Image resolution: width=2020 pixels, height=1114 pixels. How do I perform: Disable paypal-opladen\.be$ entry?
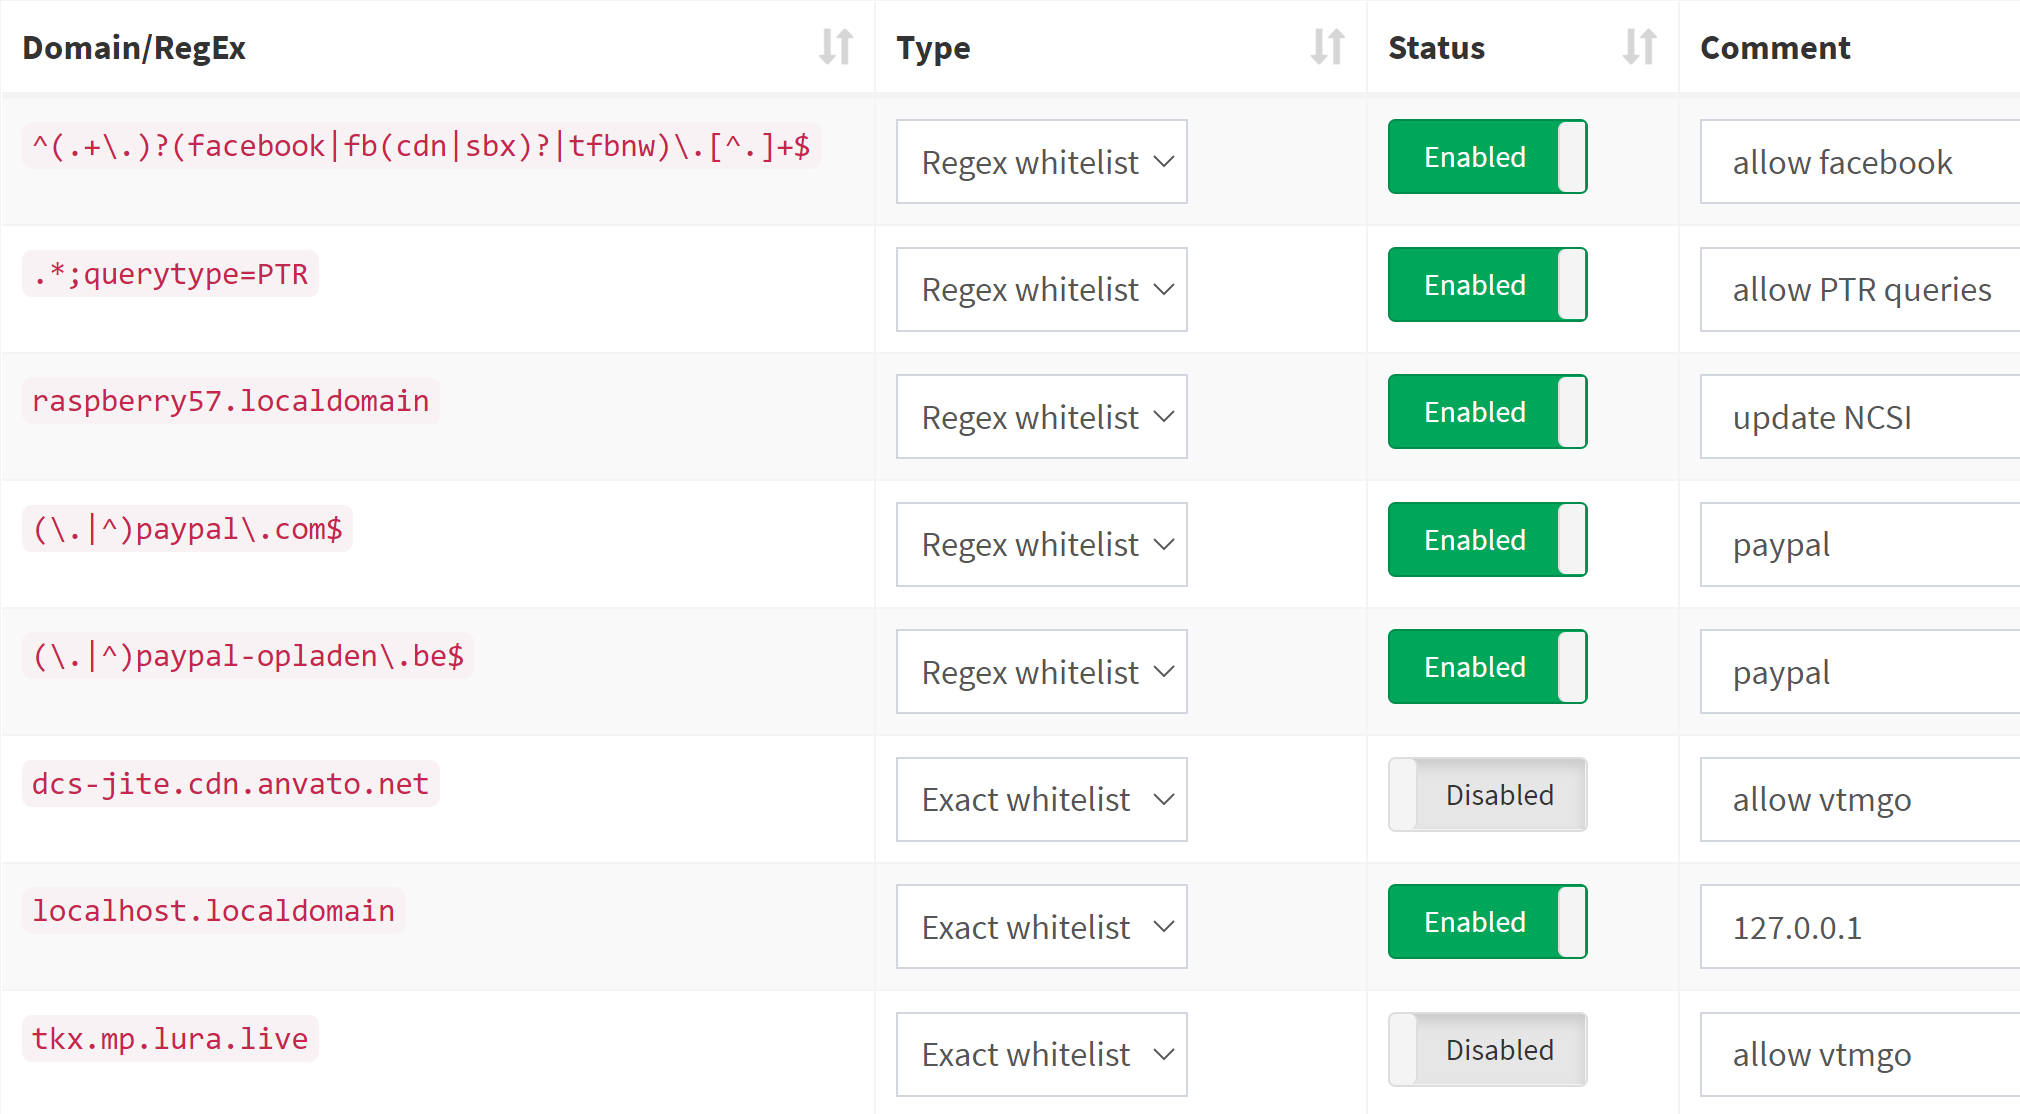[x=1487, y=667]
